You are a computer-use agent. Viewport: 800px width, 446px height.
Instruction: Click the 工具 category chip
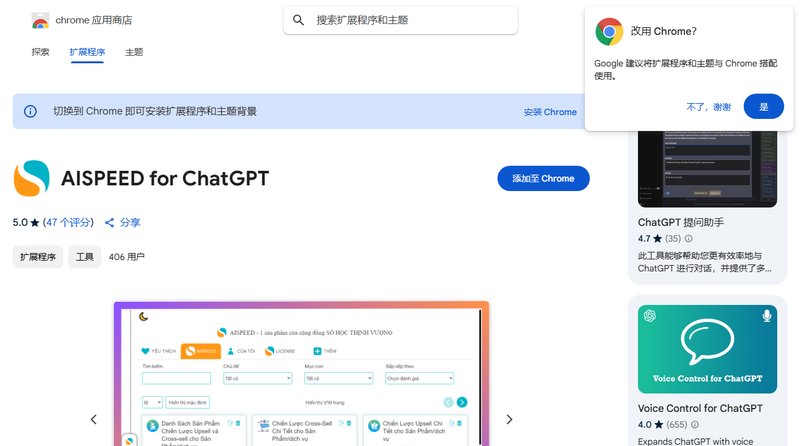(85, 257)
